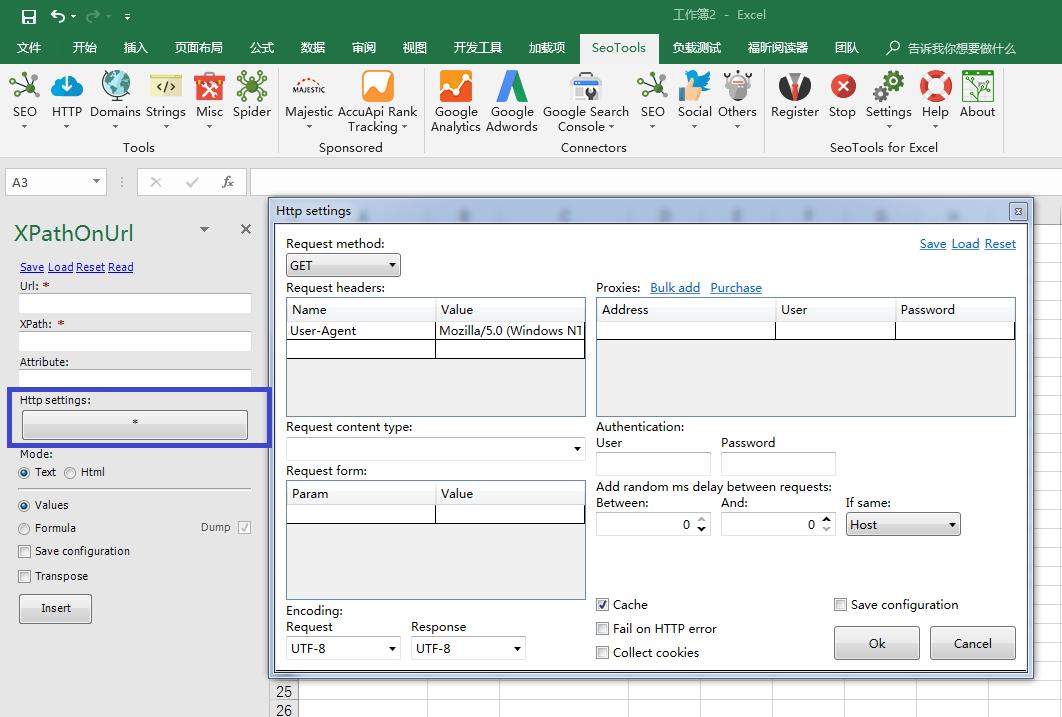The width and height of the screenshot is (1062, 717).
Task: Click the Url input field
Action: [x=135, y=304]
